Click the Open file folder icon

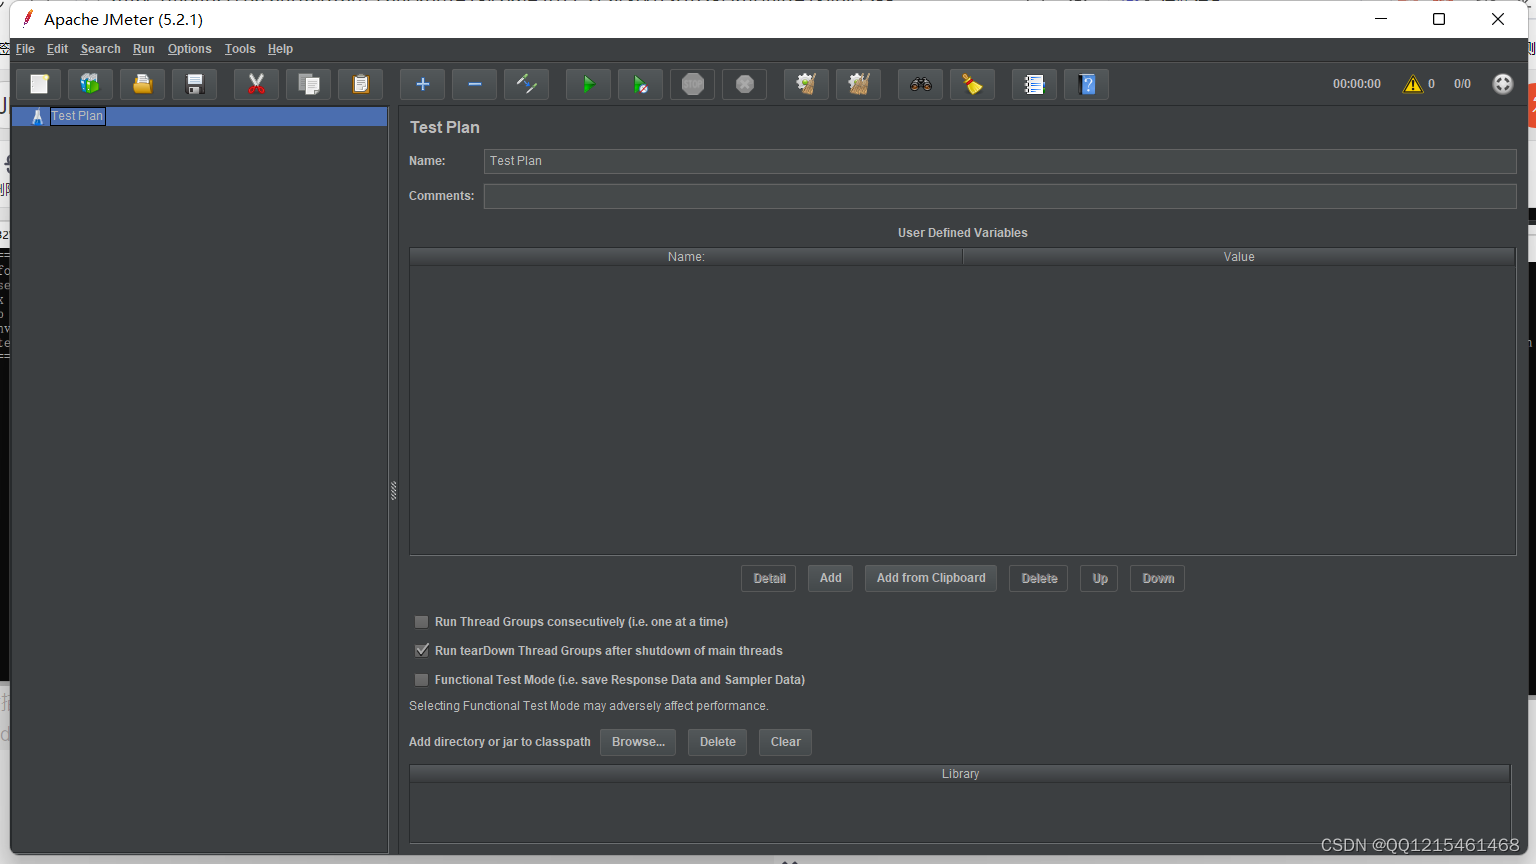(x=143, y=84)
